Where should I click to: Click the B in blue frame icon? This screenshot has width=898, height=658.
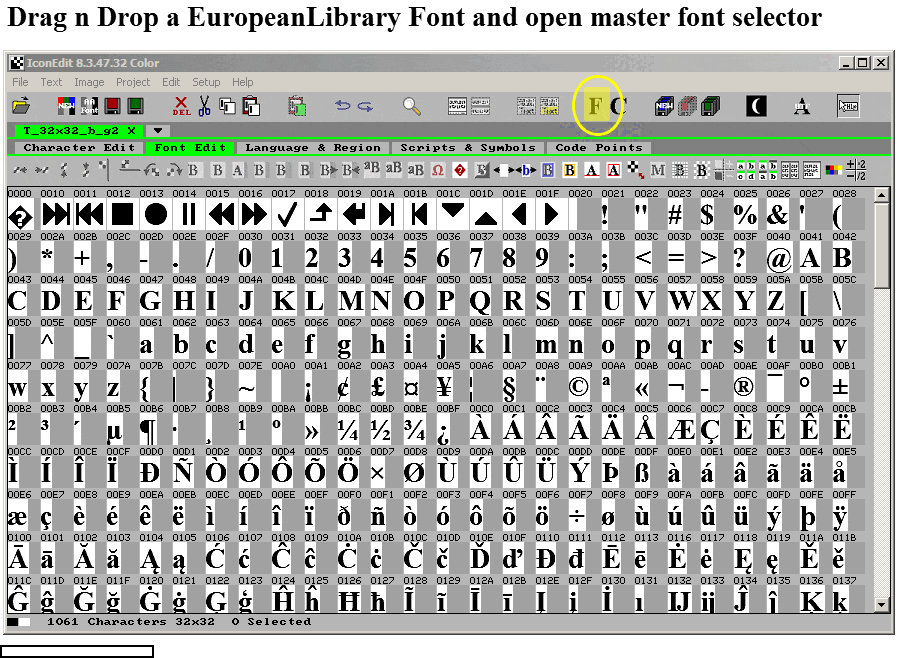[x=548, y=170]
